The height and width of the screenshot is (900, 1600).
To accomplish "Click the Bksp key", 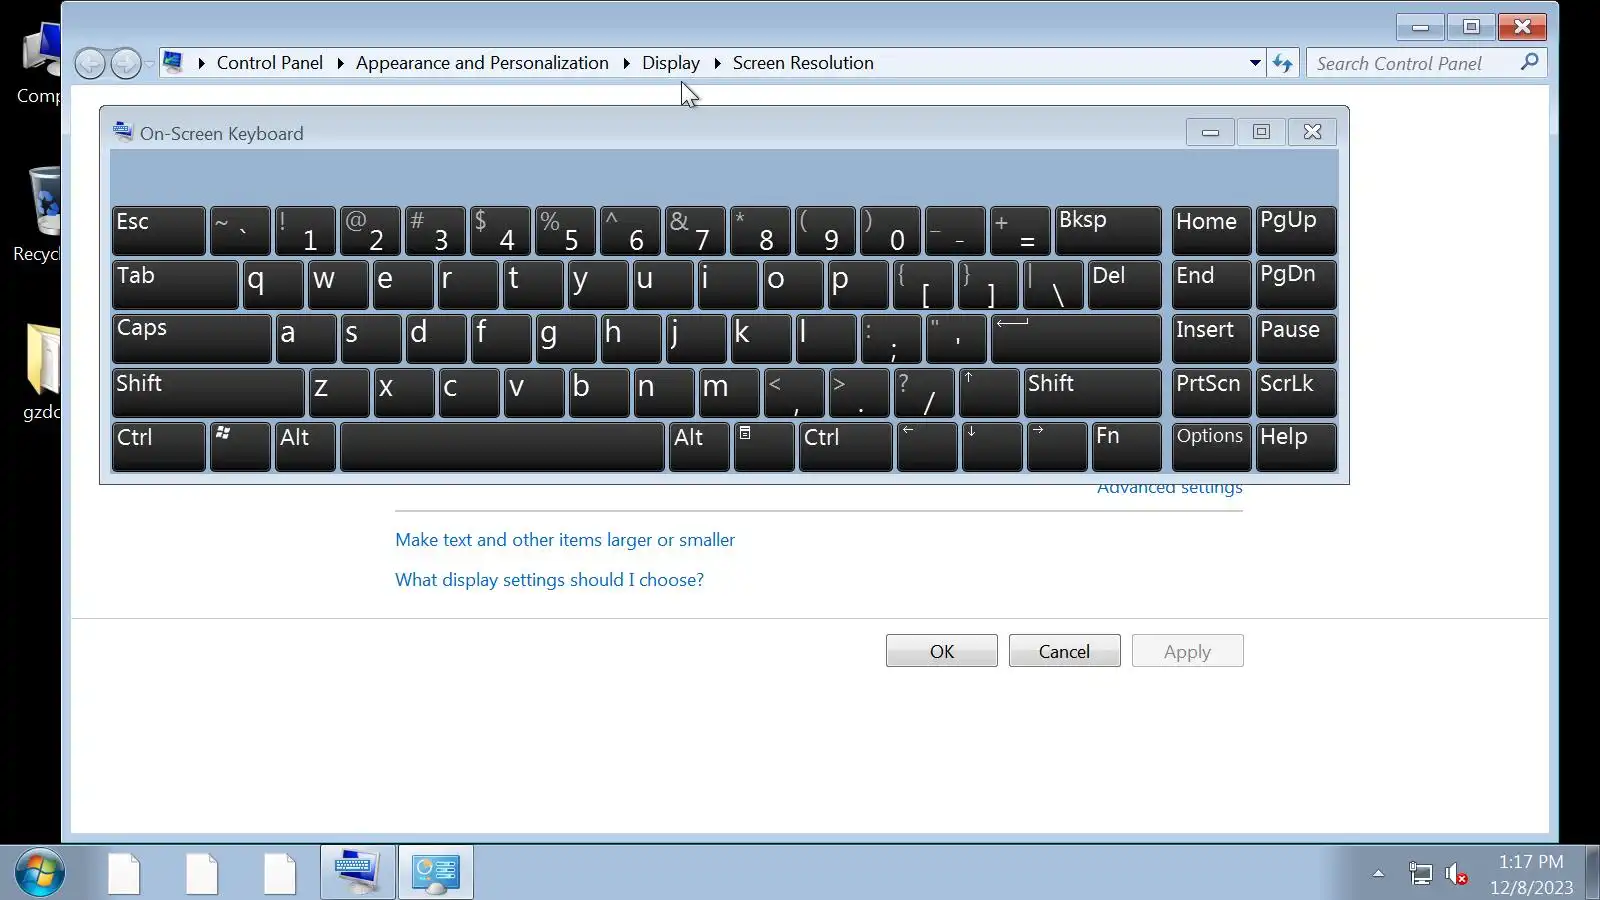I will (1108, 230).
